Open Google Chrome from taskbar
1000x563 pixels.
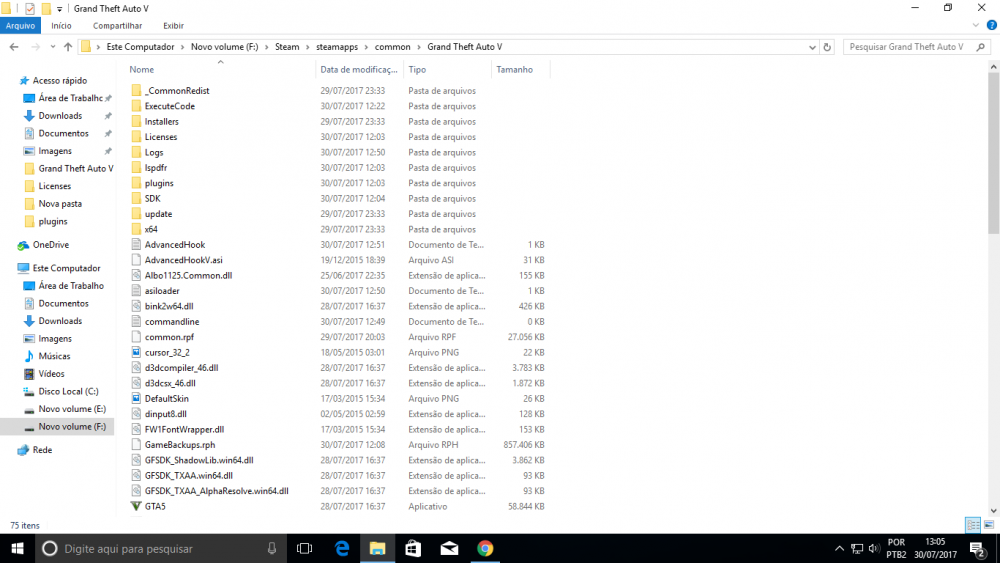[485, 548]
